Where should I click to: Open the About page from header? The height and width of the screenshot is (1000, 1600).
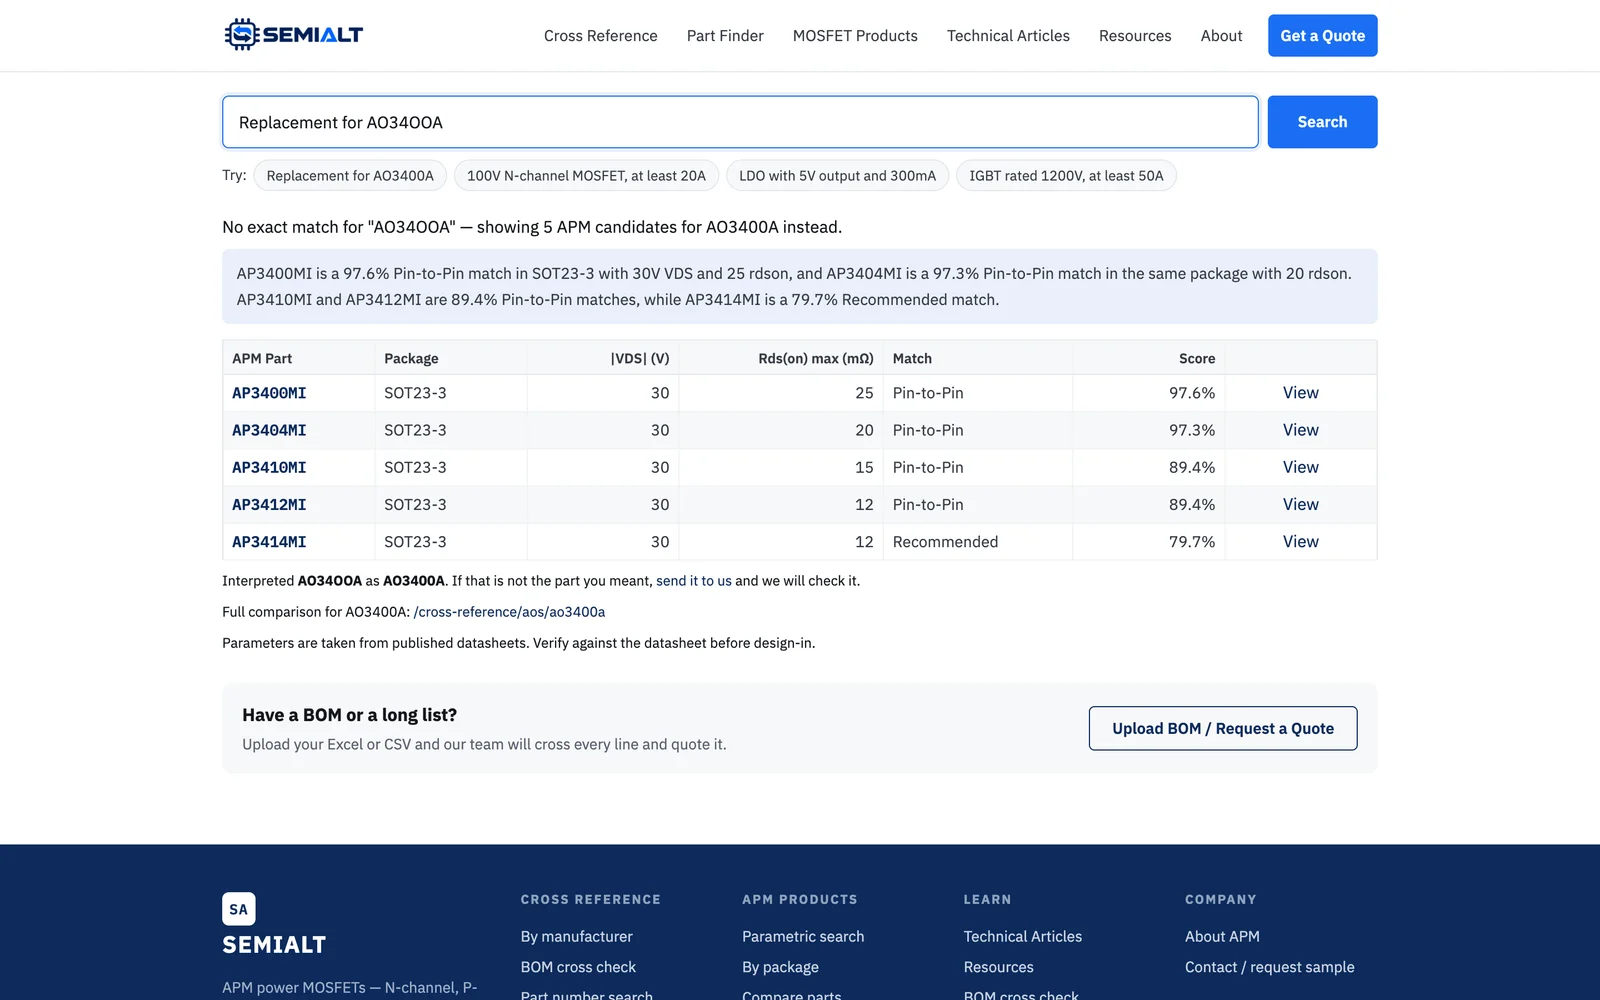click(1222, 36)
